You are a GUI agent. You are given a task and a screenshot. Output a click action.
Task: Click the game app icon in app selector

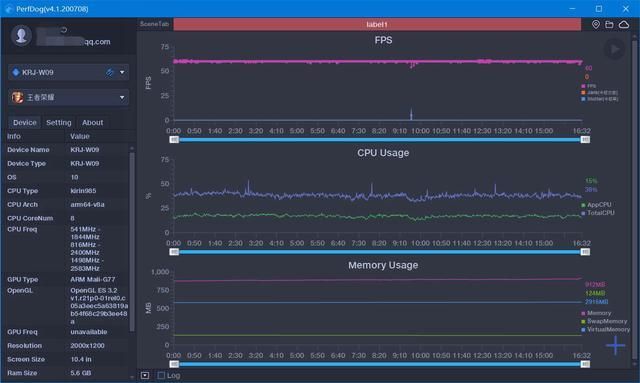tap(18, 98)
